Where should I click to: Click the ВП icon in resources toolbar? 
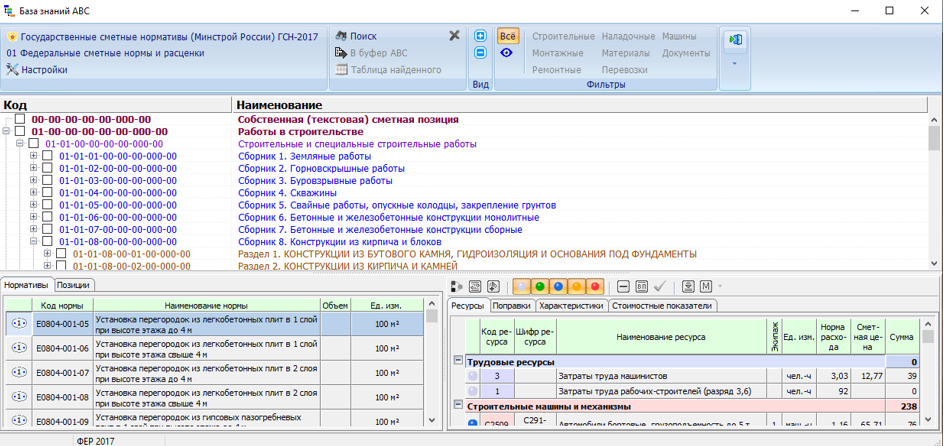click(x=642, y=286)
